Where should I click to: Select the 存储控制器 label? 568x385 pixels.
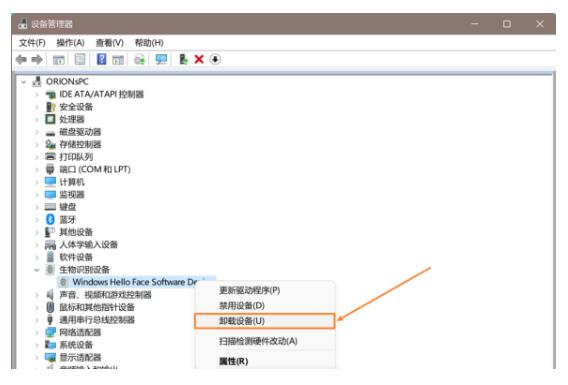[x=80, y=144]
